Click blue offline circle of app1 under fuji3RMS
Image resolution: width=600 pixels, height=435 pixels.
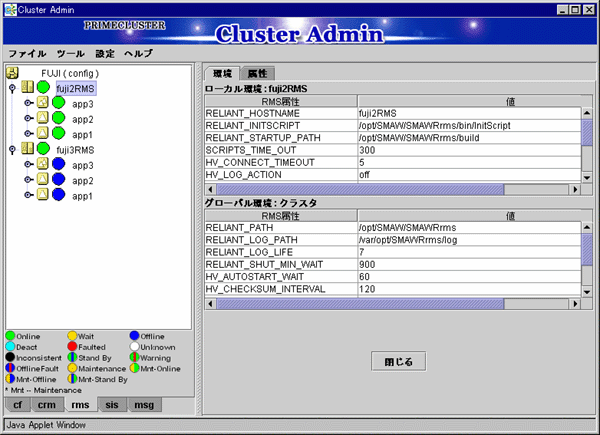[x=58, y=195]
